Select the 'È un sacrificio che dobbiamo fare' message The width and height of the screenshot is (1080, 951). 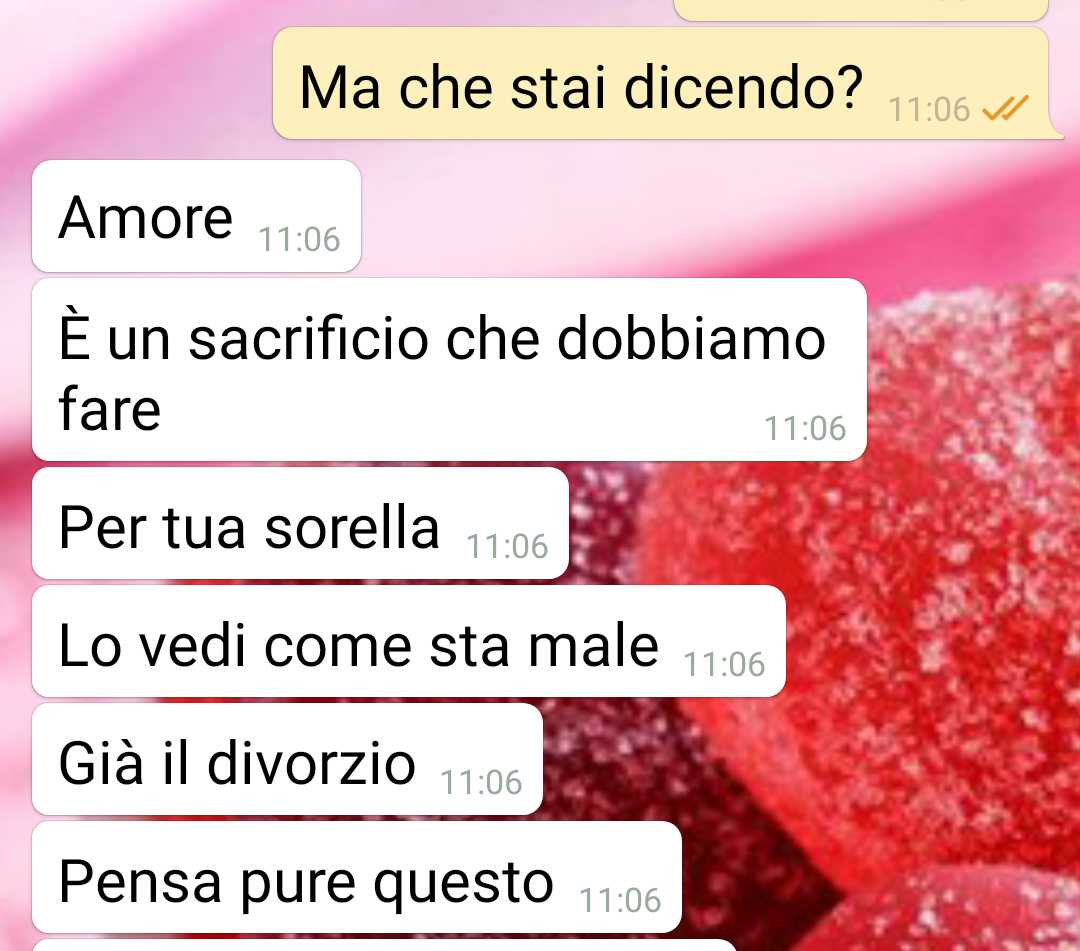tap(449, 370)
